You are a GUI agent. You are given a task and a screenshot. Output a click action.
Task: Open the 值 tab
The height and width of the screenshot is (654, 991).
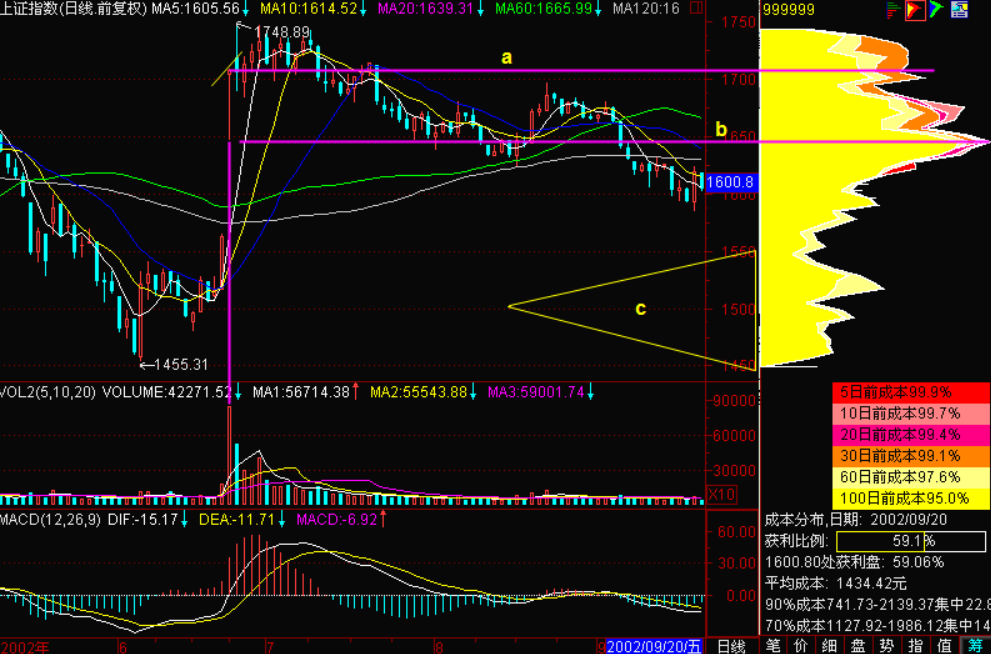click(945, 645)
